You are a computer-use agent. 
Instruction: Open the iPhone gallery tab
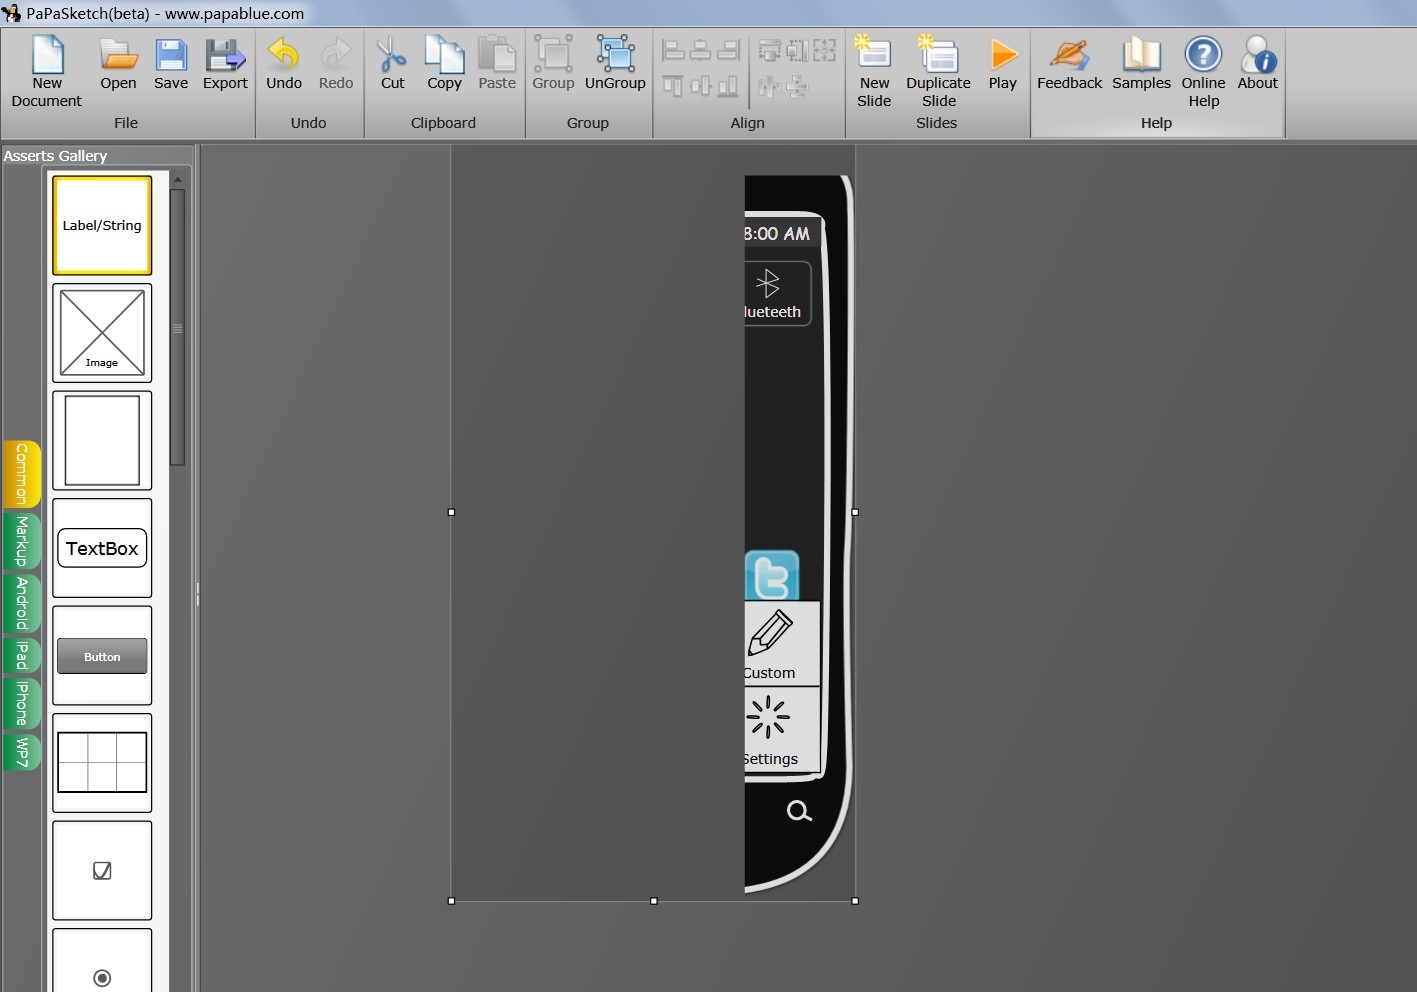coord(22,704)
